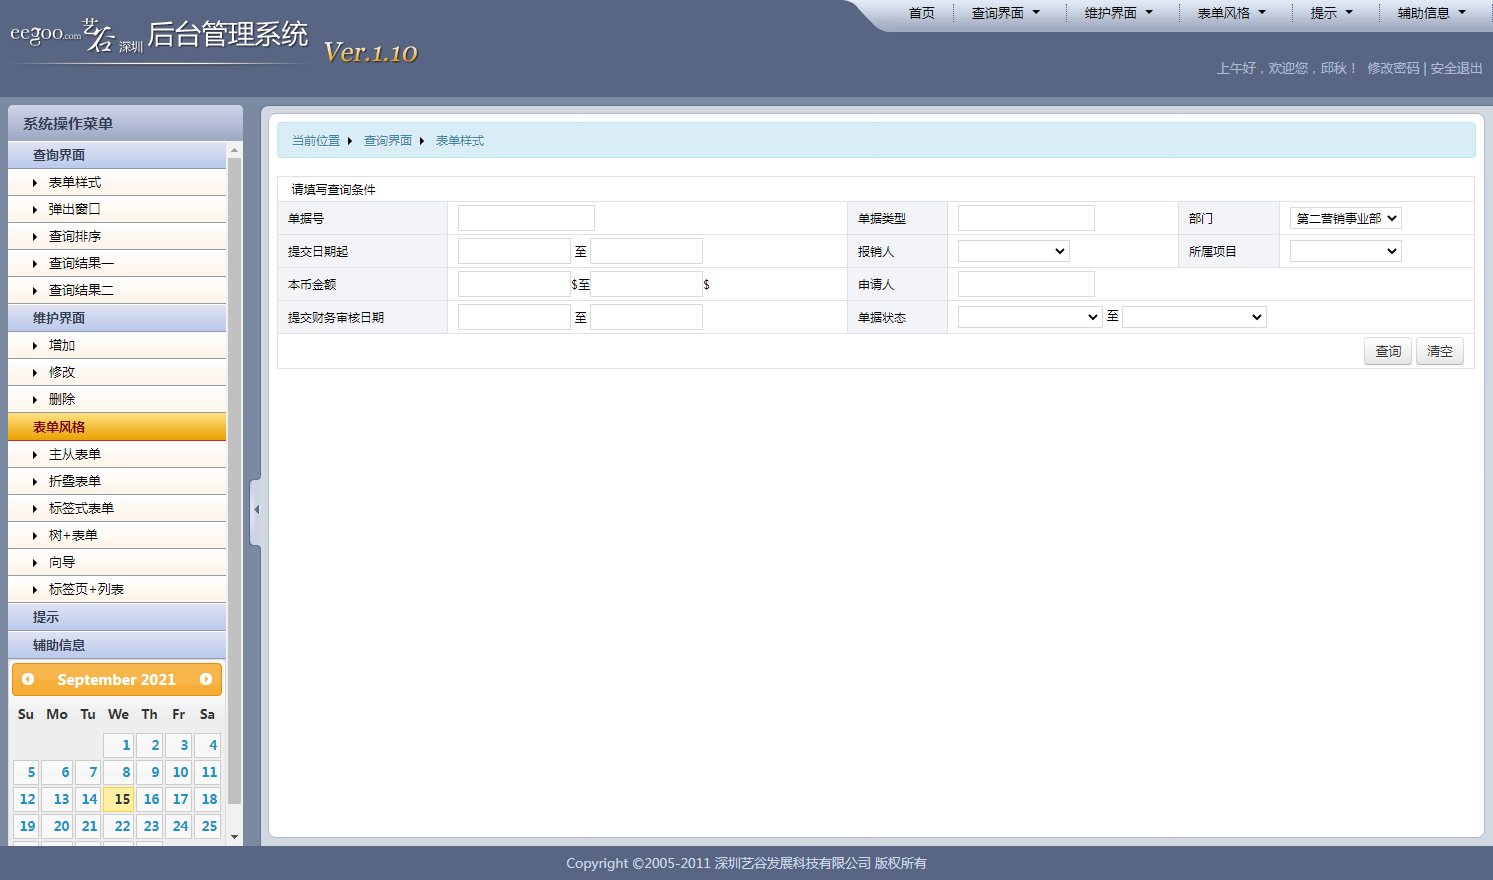
Task: Expand the first 单据状态 dropdown
Action: [x=1029, y=317]
